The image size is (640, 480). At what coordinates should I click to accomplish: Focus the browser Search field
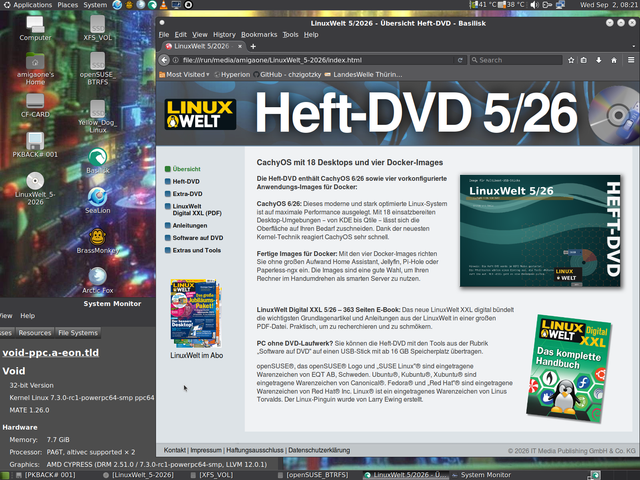point(516,60)
